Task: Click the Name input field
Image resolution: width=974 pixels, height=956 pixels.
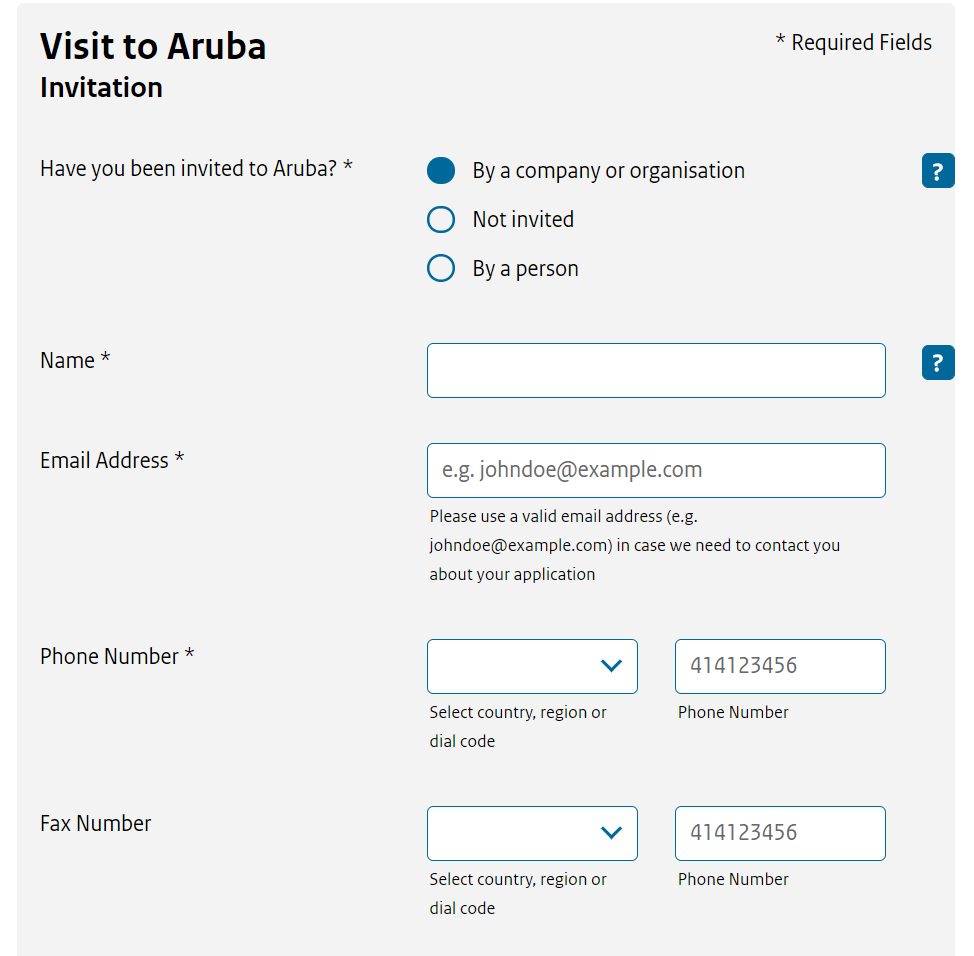Action: pyautogui.click(x=656, y=370)
